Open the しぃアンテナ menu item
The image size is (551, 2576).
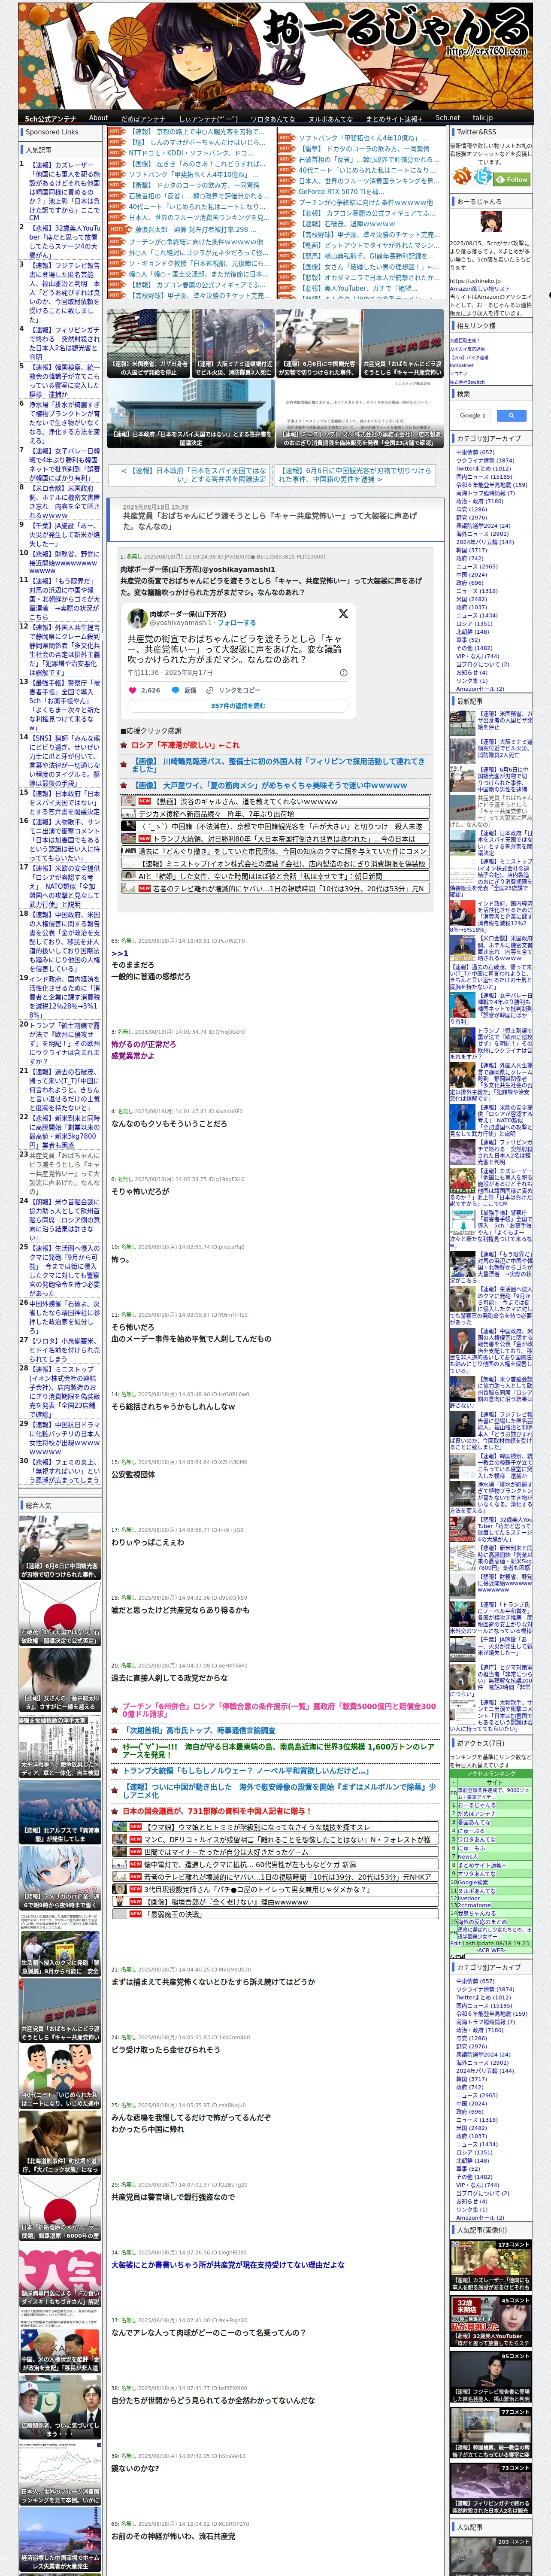pos(208,118)
